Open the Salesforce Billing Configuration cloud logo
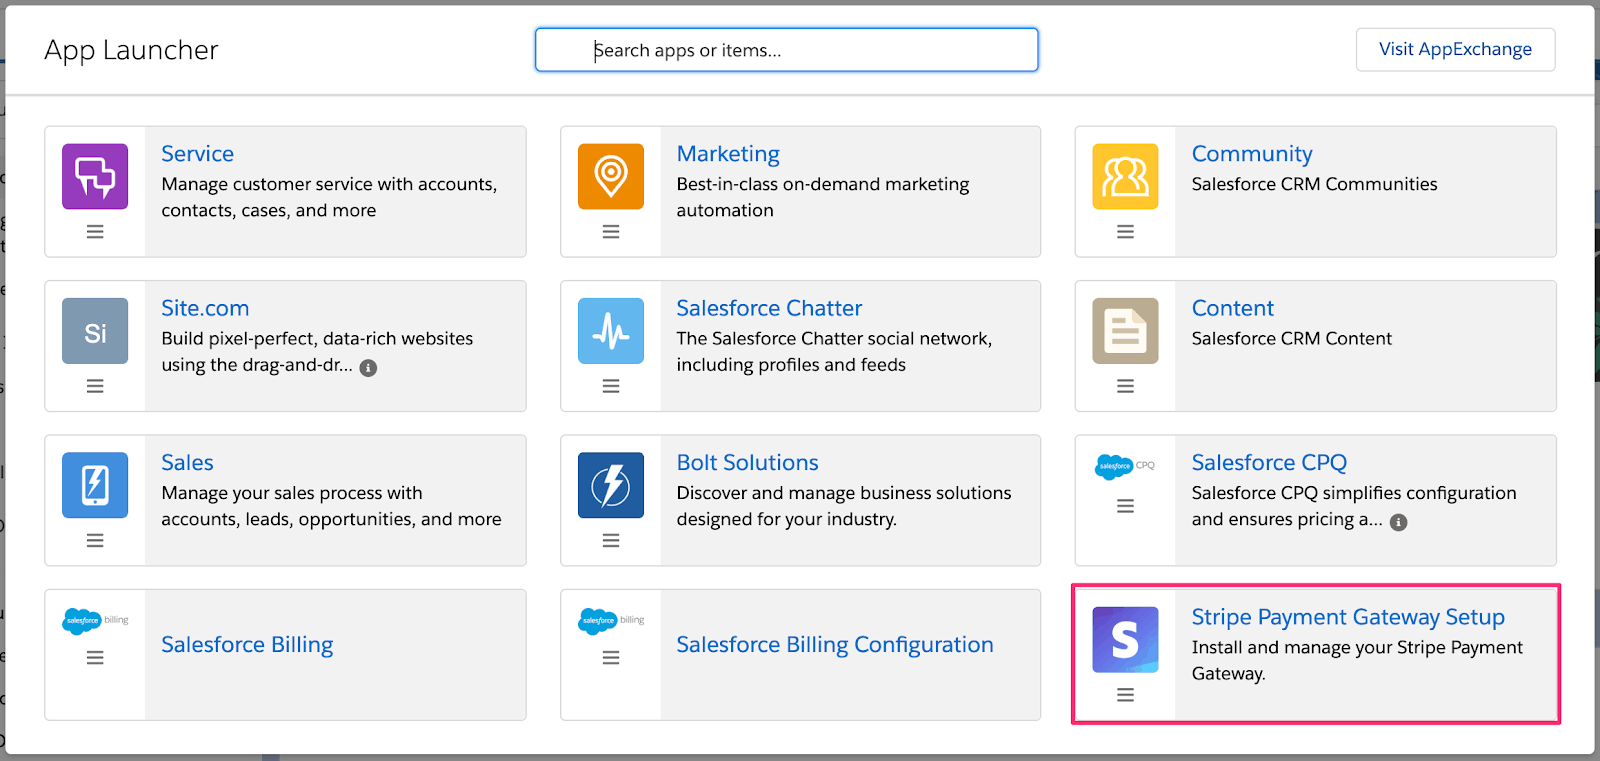The height and width of the screenshot is (761, 1600). tap(611, 620)
